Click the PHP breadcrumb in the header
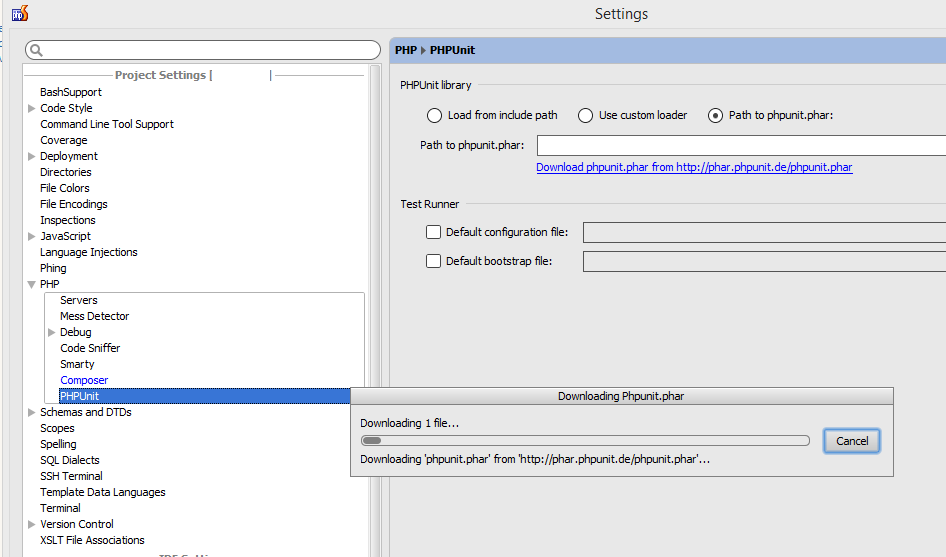946x557 pixels. pyautogui.click(x=405, y=50)
